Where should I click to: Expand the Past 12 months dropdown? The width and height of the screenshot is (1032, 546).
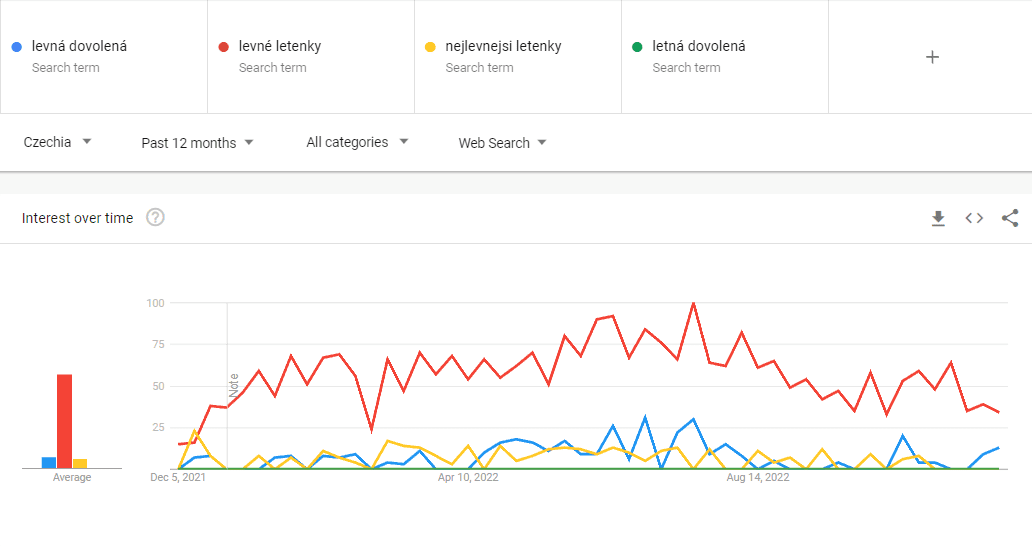[197, 143]
